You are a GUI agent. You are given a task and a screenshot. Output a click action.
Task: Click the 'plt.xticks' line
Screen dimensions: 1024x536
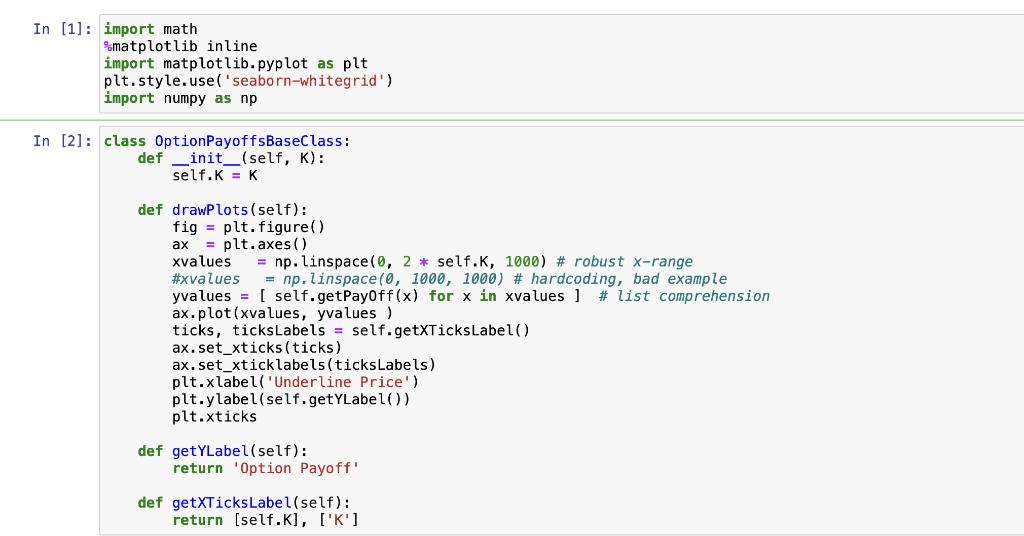(x=214, y=417)
